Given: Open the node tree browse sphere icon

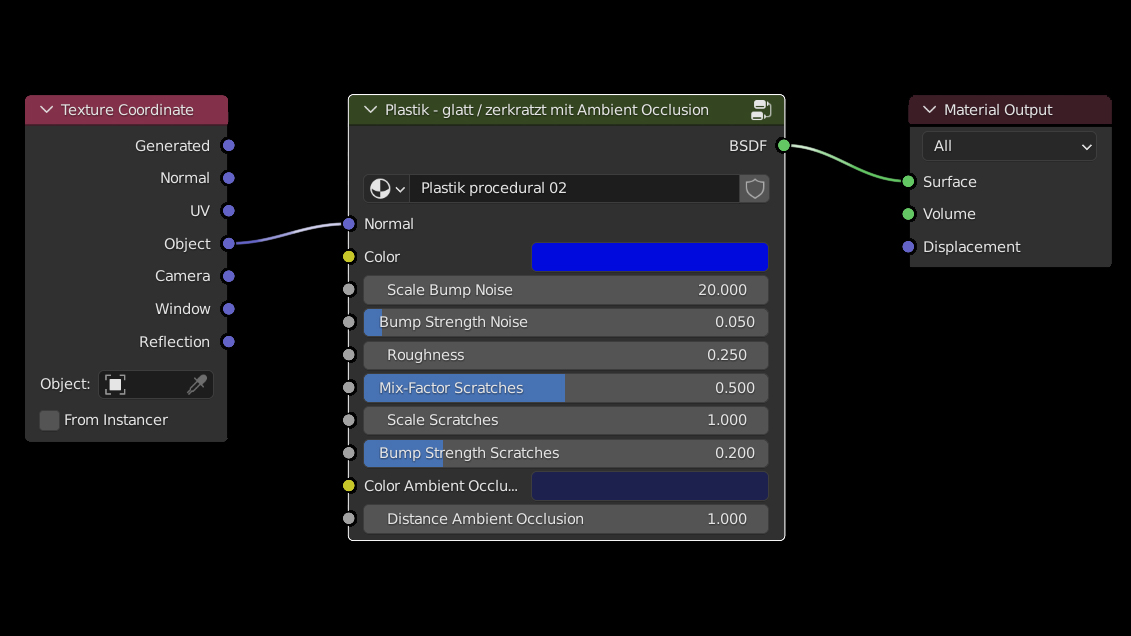Looking at the screenshot, I should [386, 188].
